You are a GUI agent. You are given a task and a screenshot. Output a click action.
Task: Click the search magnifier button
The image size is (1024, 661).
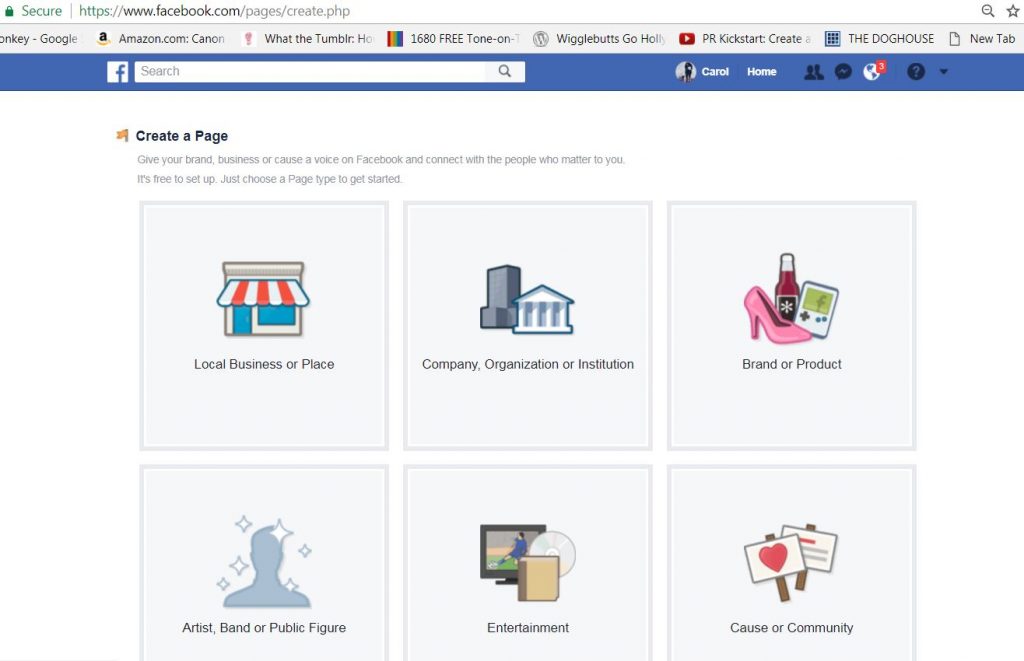[505, 71]
